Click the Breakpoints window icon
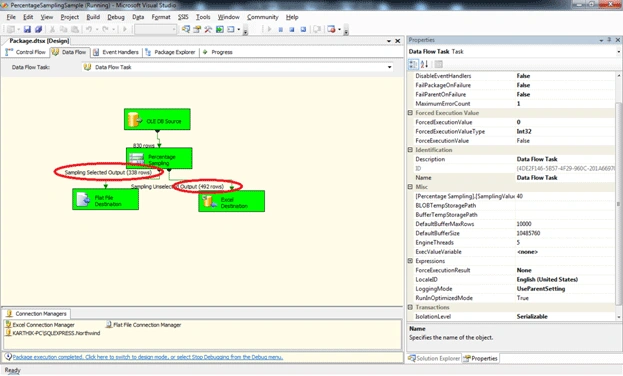This screenshot has height=376, width=623. (x=331, y=29)
